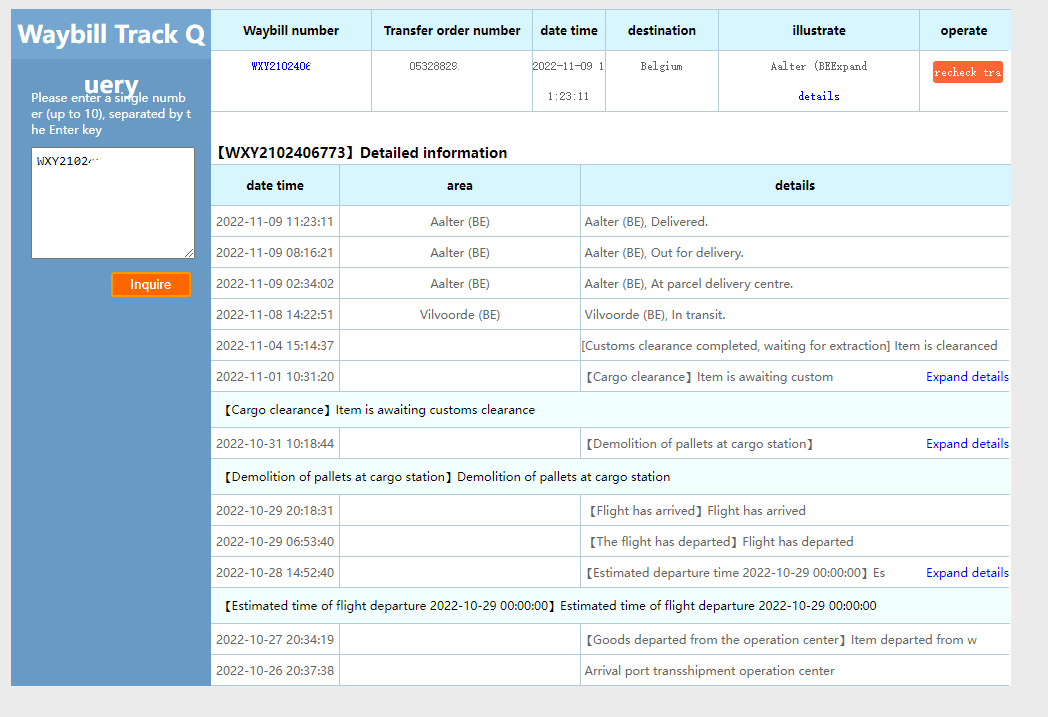This screenshot has height=717, width=1048.
Task: Click the area header in details table
Action: (x=459, y=185)
